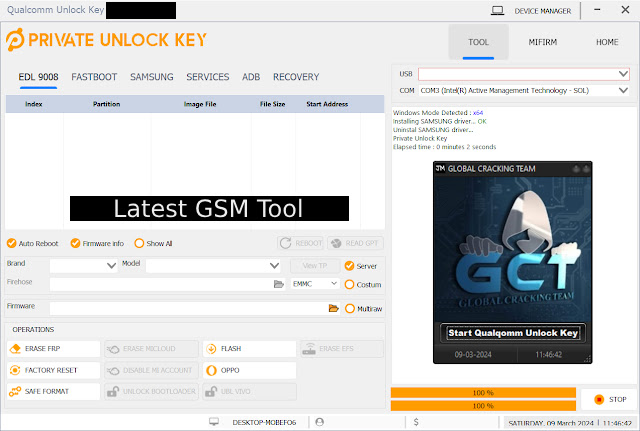
Task: Click the user account icon in status bar
Action: (x=320, y=422)
